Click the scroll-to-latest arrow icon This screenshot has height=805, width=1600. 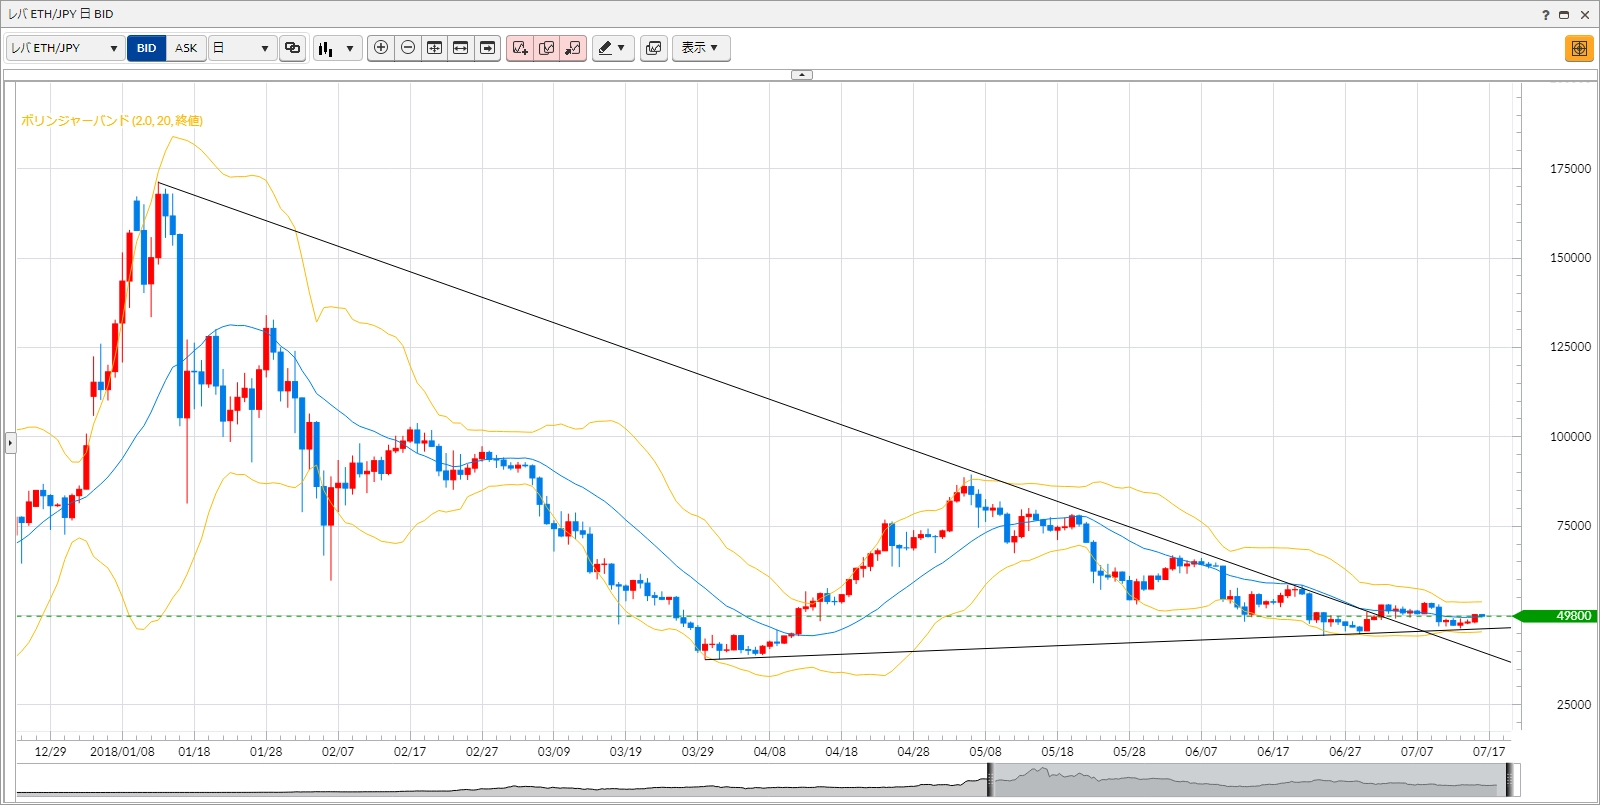coord(487,48)
